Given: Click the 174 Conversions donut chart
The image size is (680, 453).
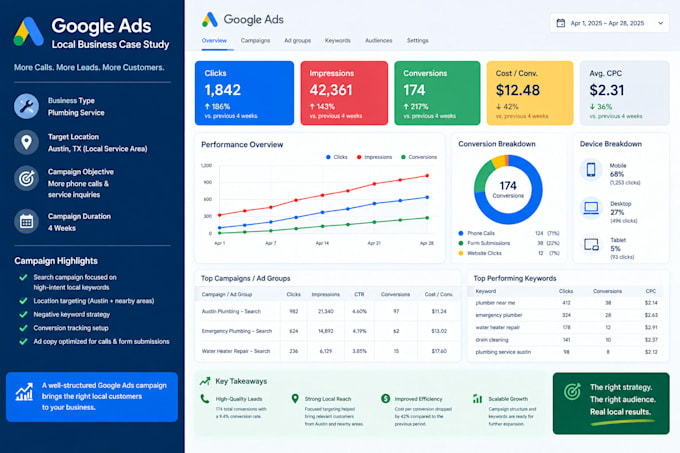Looking at the screenshot, I should point(508,189).
